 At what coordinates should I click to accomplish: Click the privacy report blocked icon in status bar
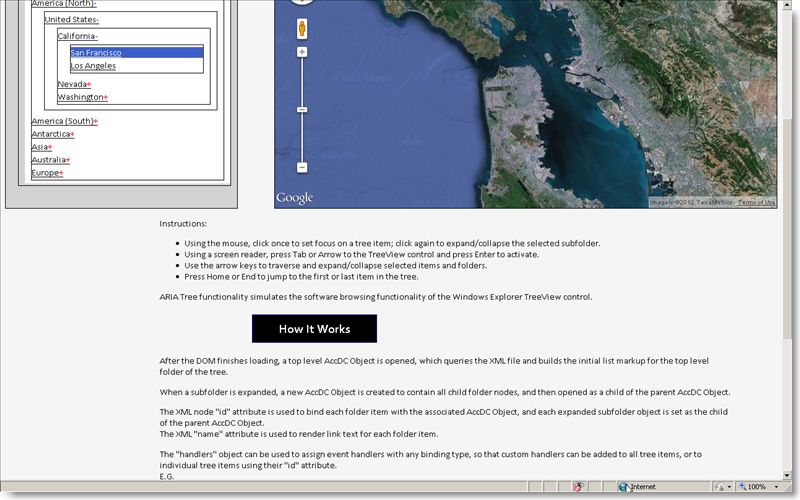click(578, 487)
